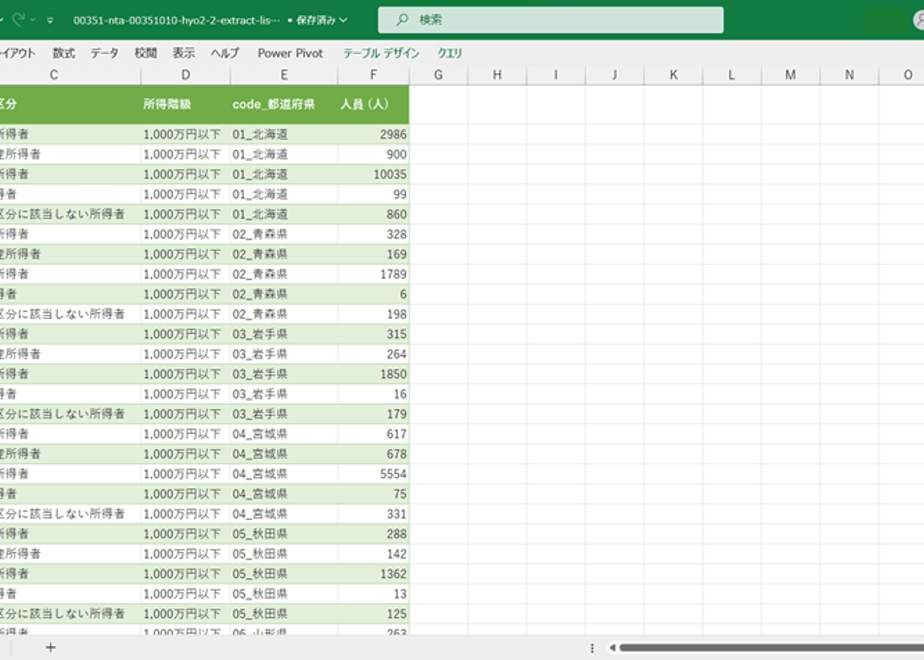This screenshot has height=660, width=924.
Task: Select cell with value 99
Action: (x=374, y=194)
